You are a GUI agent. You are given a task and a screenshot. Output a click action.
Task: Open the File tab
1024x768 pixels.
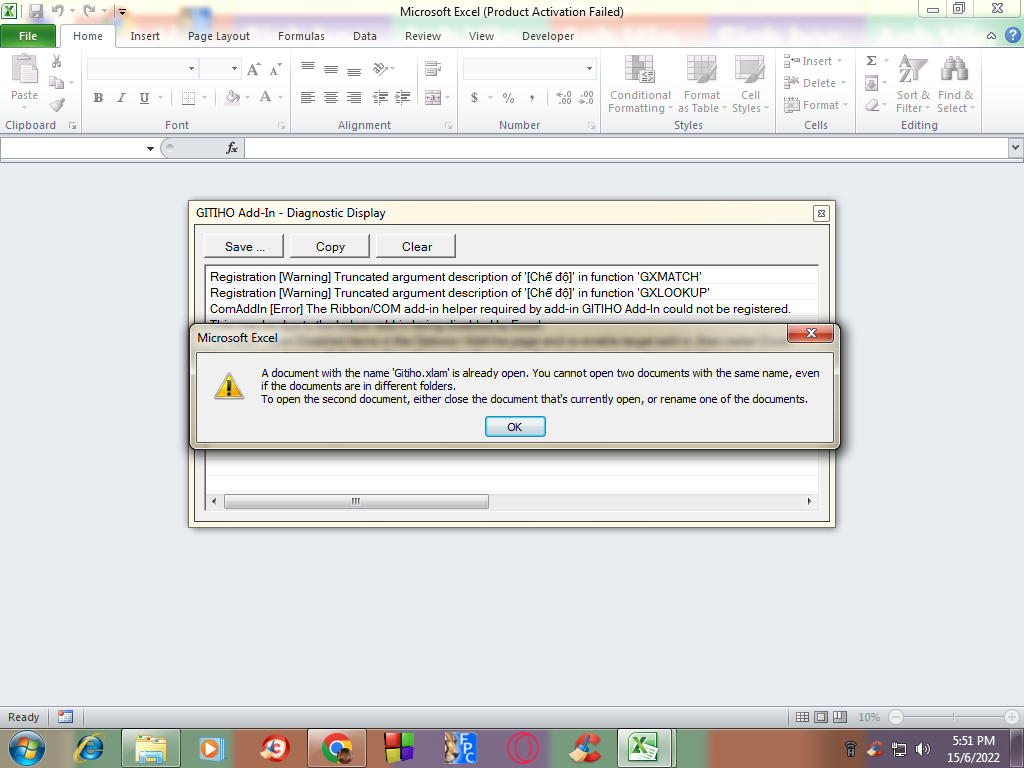pyautogui.click(x=28, y=36)
